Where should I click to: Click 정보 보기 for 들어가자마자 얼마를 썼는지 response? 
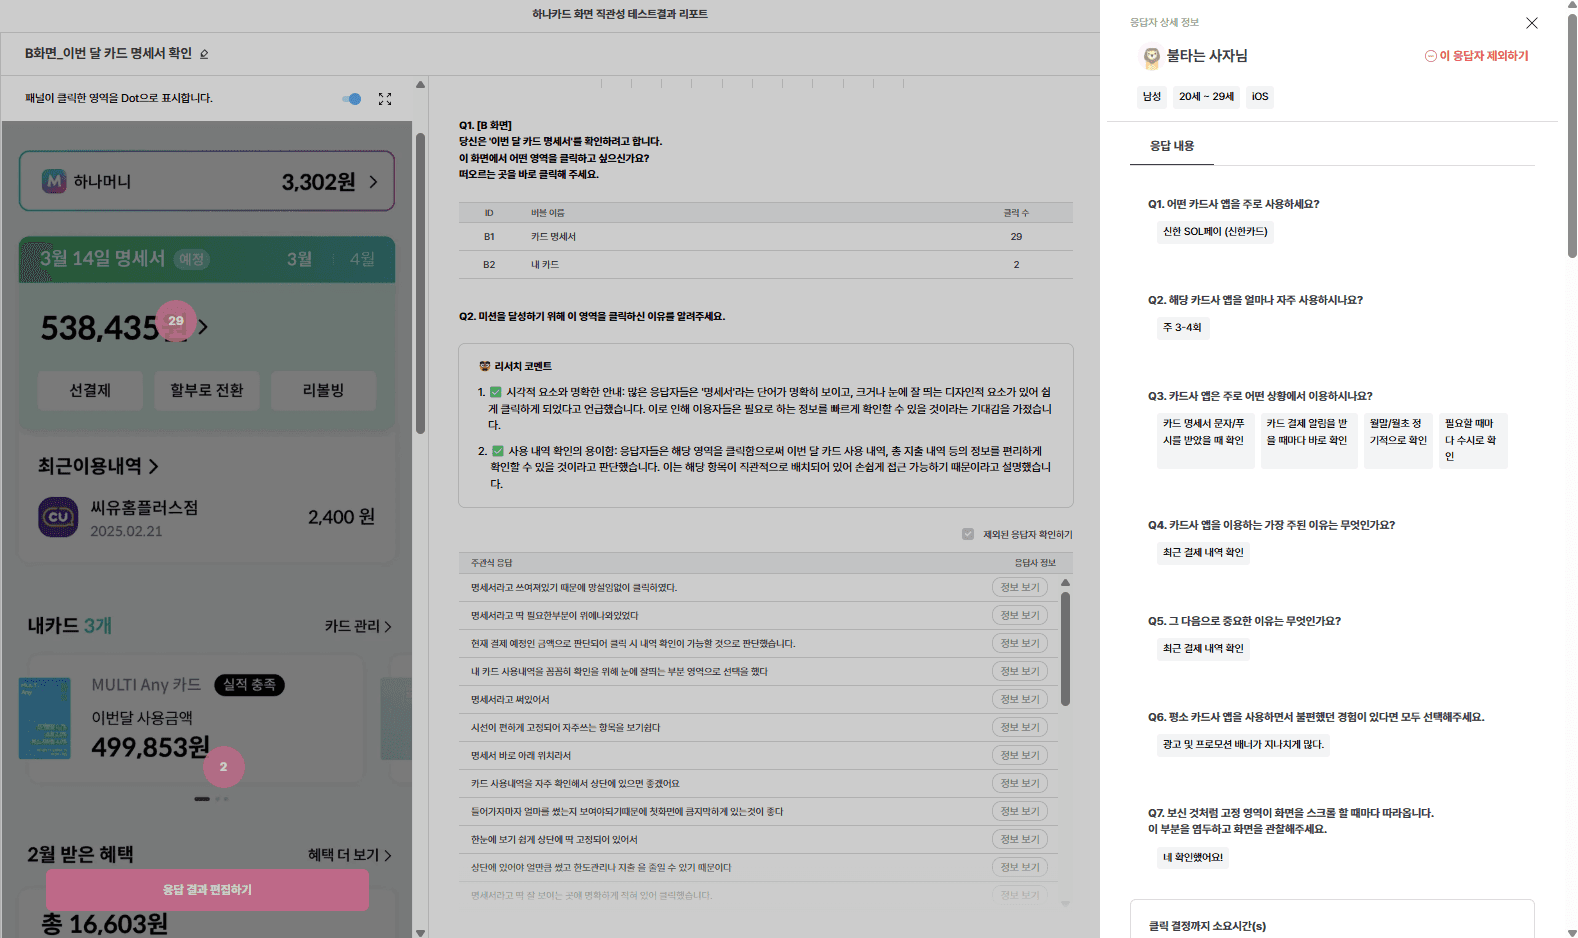[1020, 812]
